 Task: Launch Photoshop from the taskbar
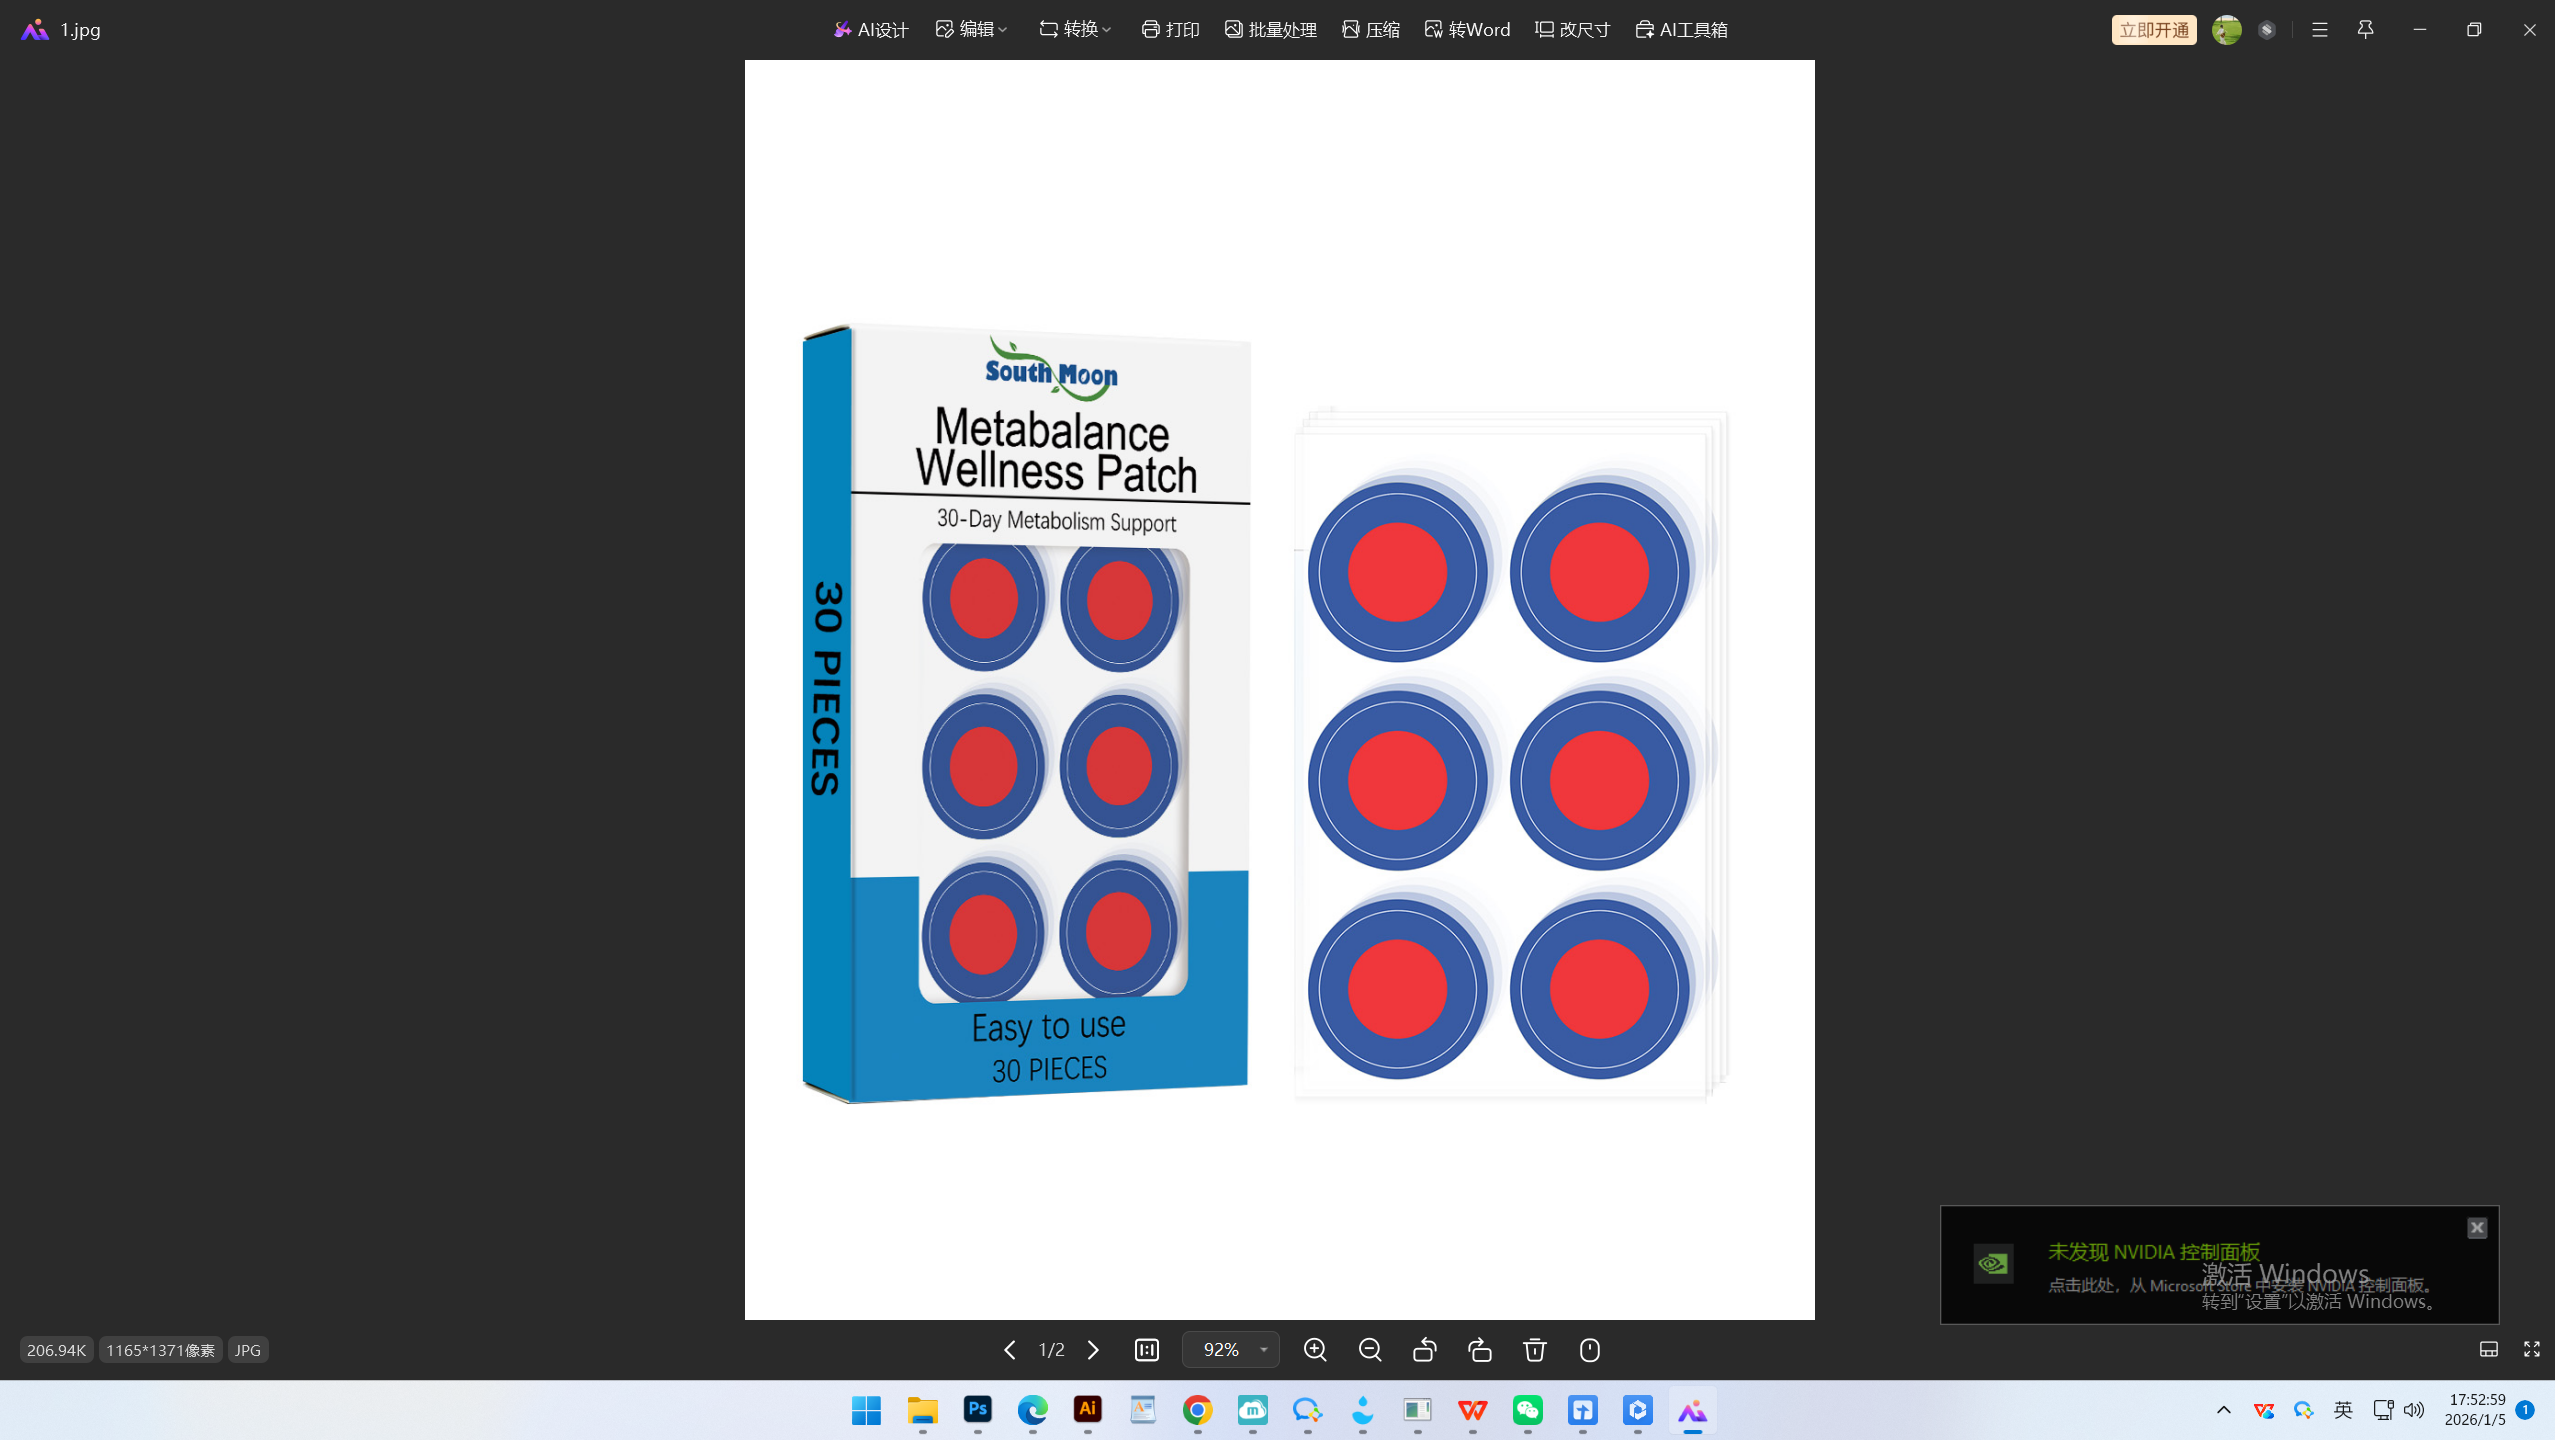[977, 1410]
